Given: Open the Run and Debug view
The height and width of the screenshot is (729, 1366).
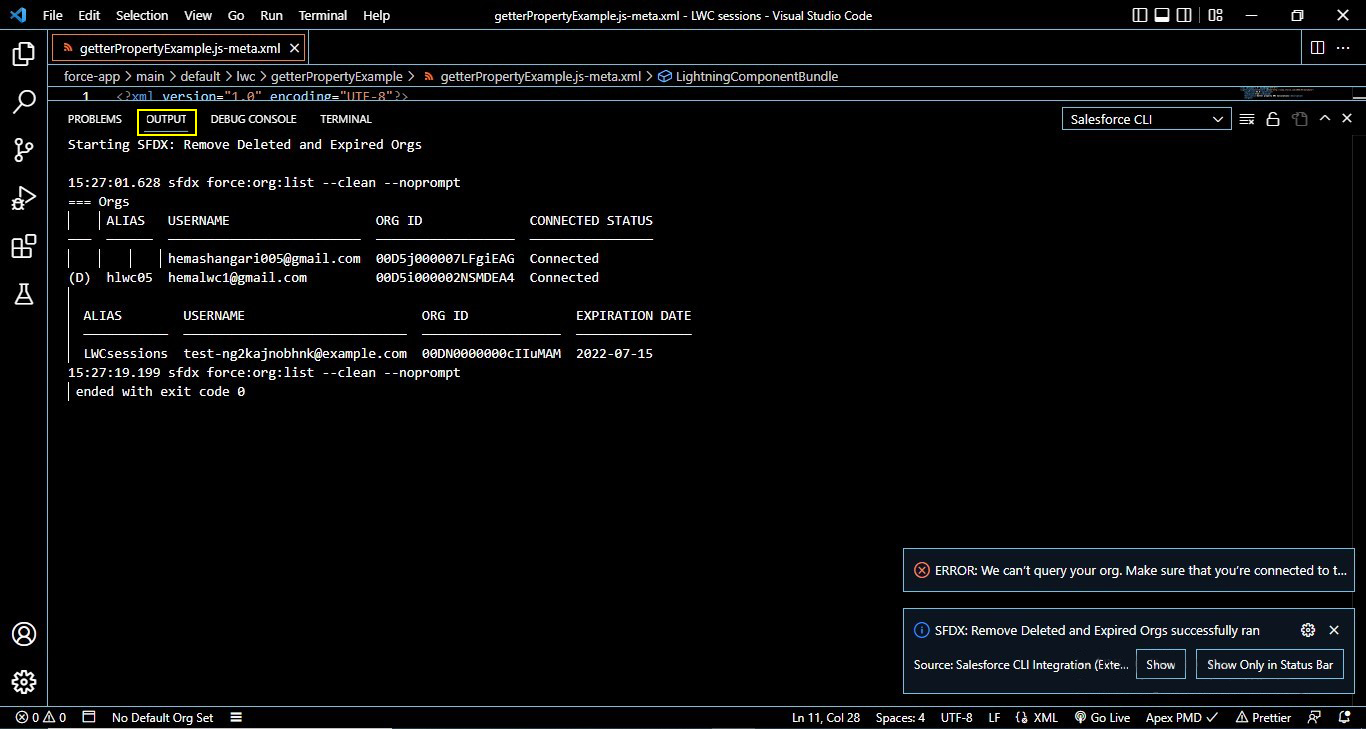Looking at the screenshot, I should [x=24, y=198].
